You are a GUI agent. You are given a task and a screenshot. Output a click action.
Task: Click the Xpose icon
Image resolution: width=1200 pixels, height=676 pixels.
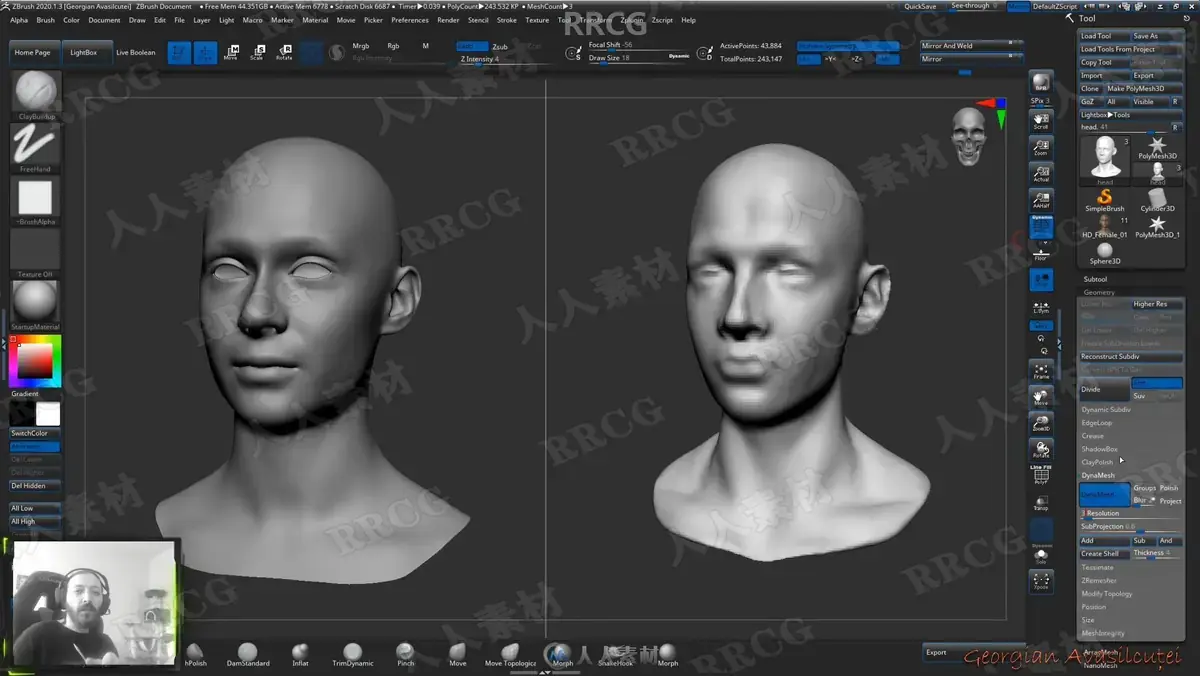(1041, 581)
